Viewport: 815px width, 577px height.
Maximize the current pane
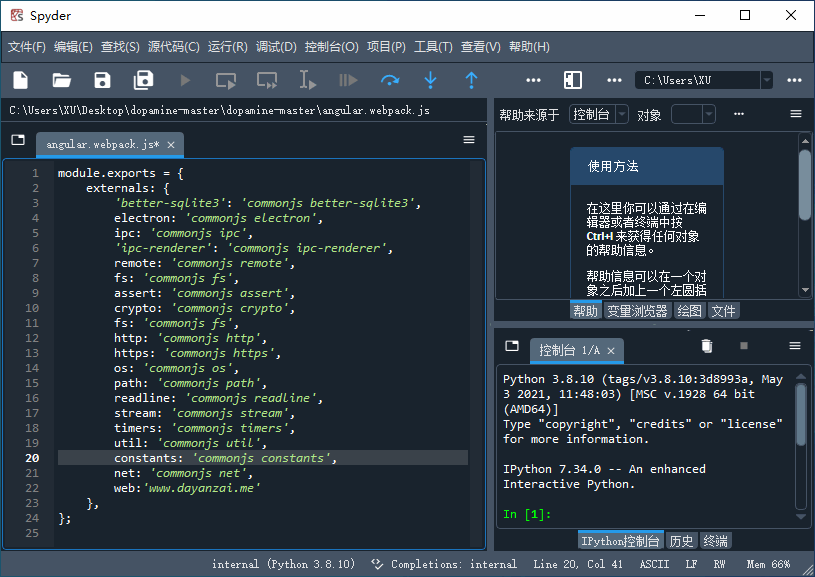[571, 80]
